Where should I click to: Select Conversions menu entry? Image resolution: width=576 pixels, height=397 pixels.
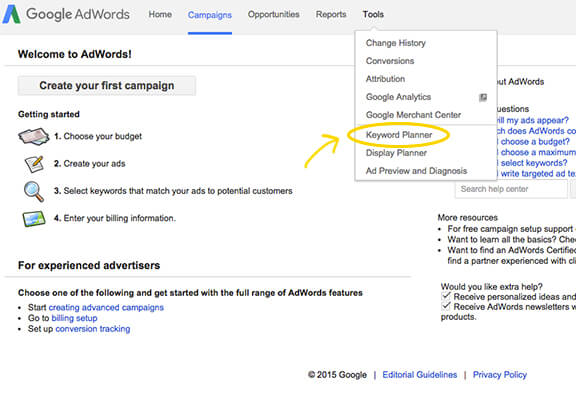[x=390, y=61]
